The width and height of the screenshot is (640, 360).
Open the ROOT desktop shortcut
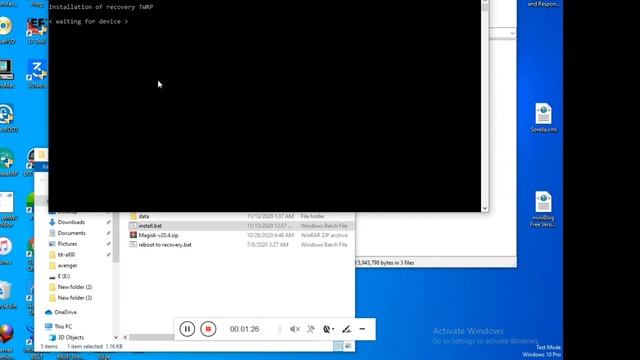pos(8,119)
